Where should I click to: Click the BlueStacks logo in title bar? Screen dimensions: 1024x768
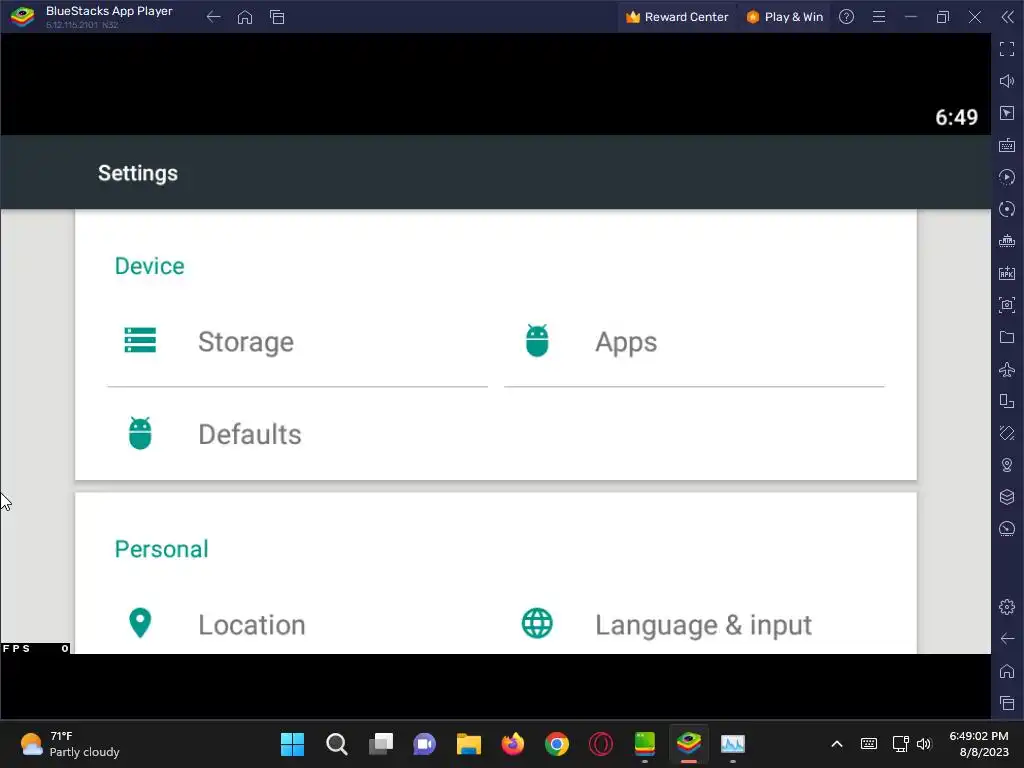[x=23, y=16]
